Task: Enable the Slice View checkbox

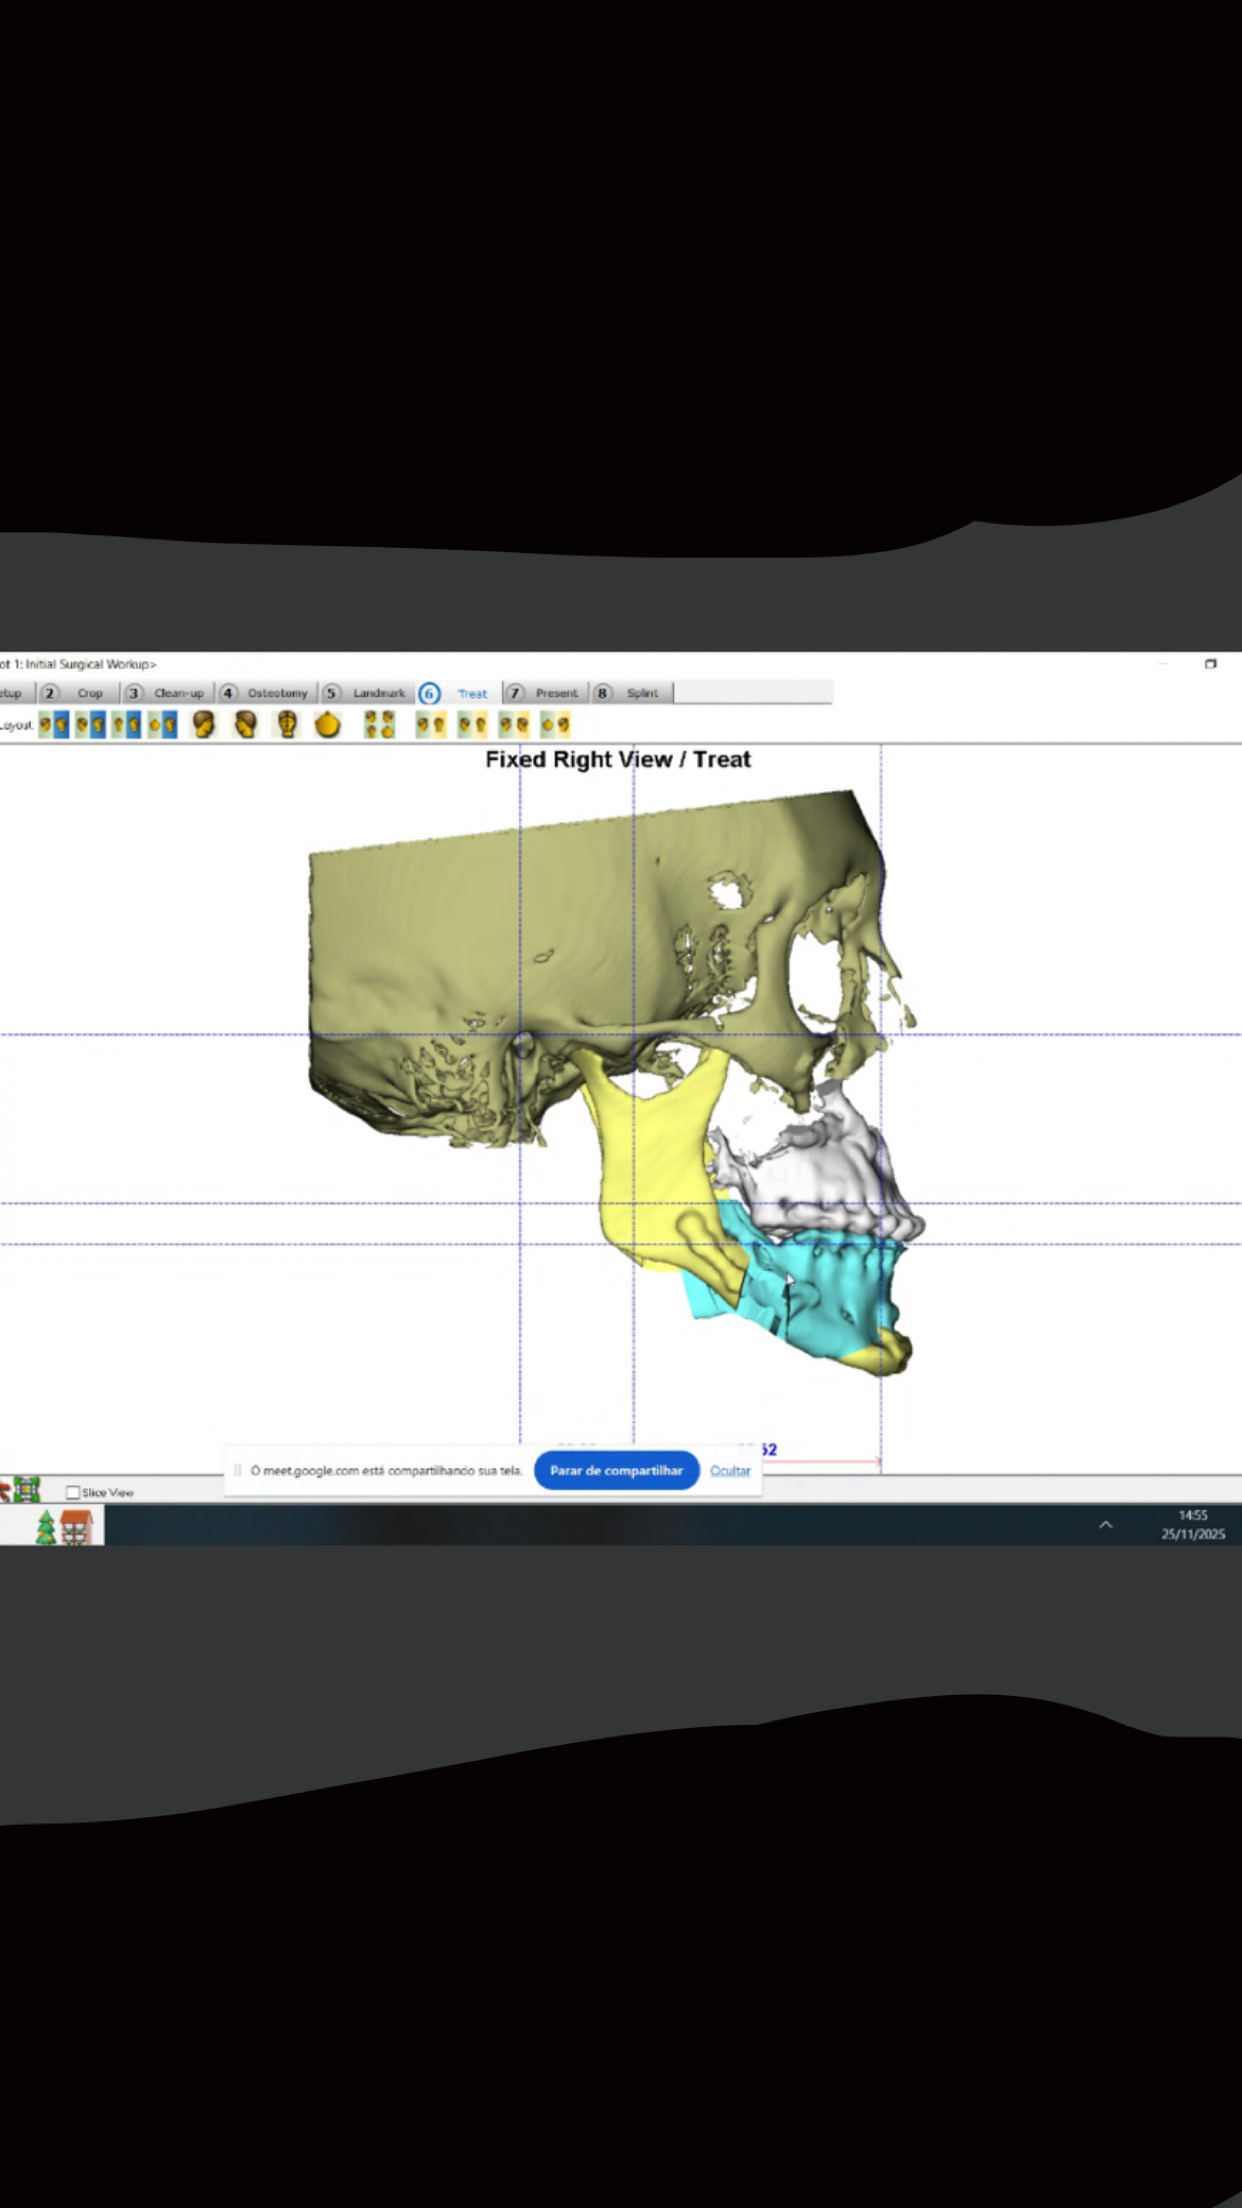Action: point(73,1493)
